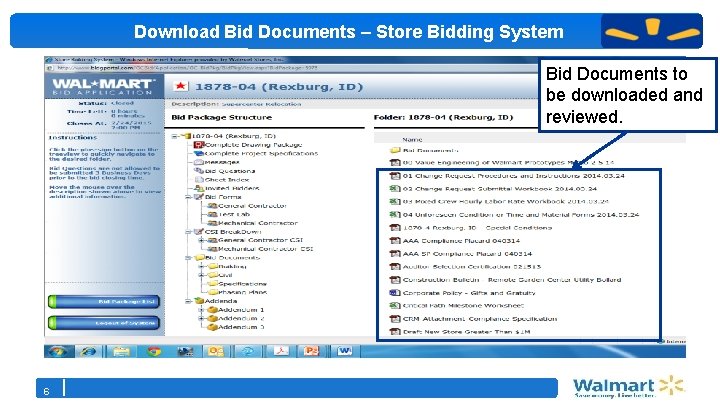720x405 pixels.
Task: Open Google Chrome from the taskbar
Action: (154, 351)
